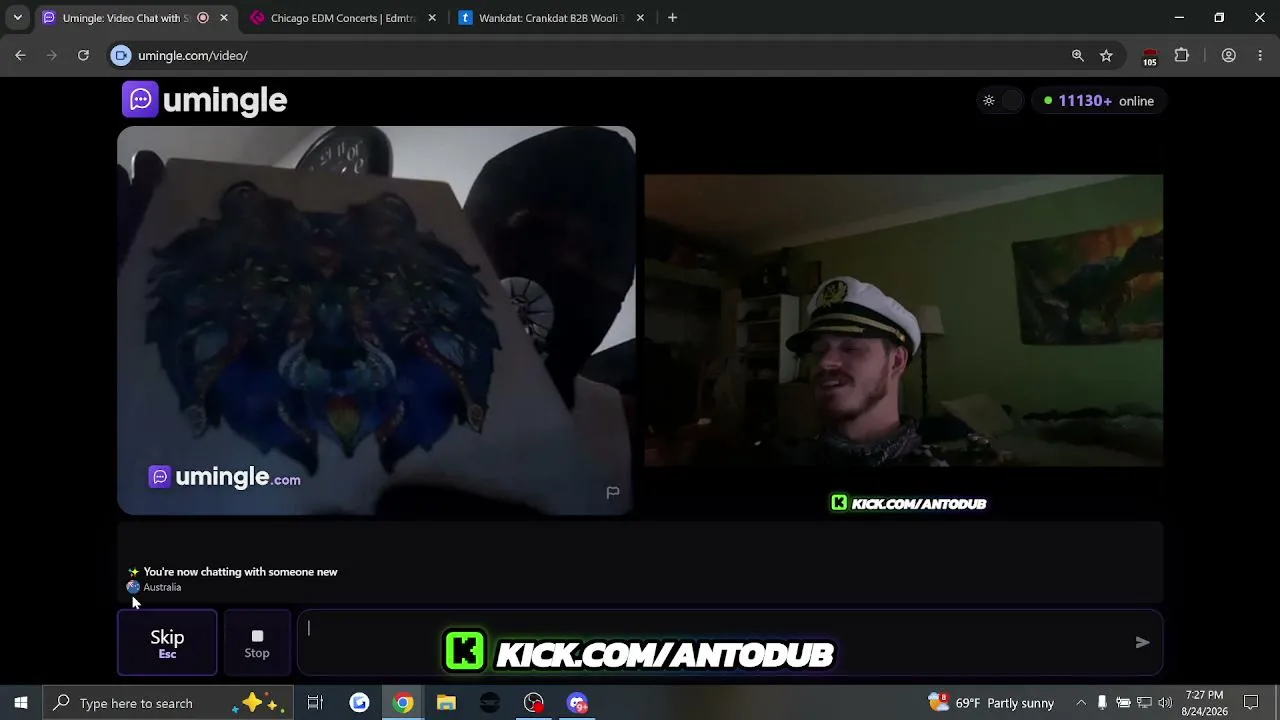Open the purple taskbar app with 9+ badge
Viewport: 1280px width, 720px height.
pos(578,703)
